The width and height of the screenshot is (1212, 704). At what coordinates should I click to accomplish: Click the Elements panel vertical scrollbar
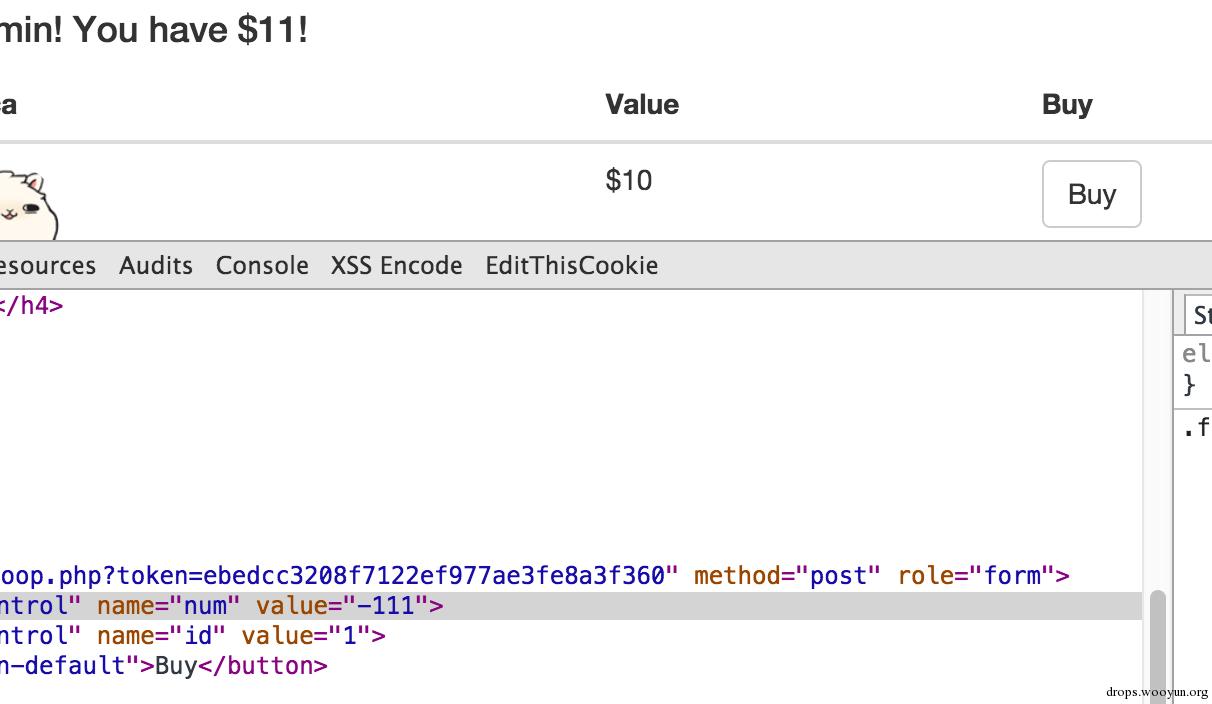(x=1157, y=640)
